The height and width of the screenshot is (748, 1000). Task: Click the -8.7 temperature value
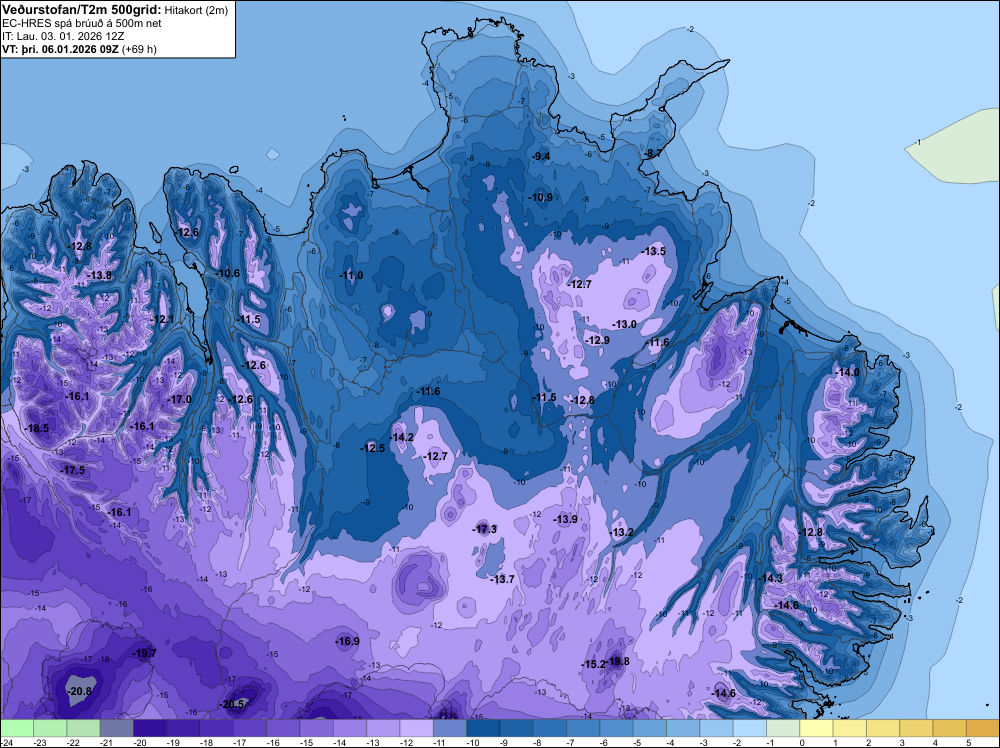(x=654, y=153)
